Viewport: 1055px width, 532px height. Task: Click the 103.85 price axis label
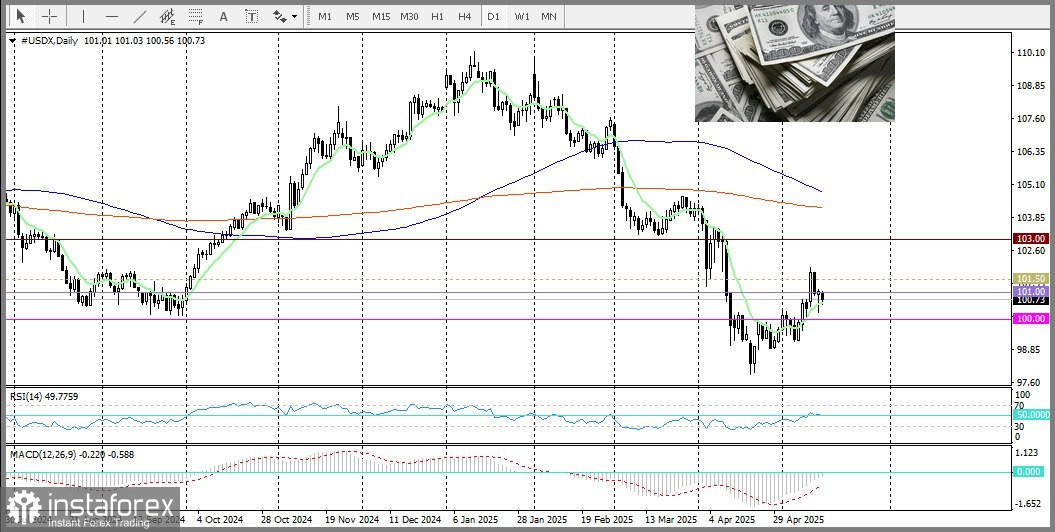1031,218
